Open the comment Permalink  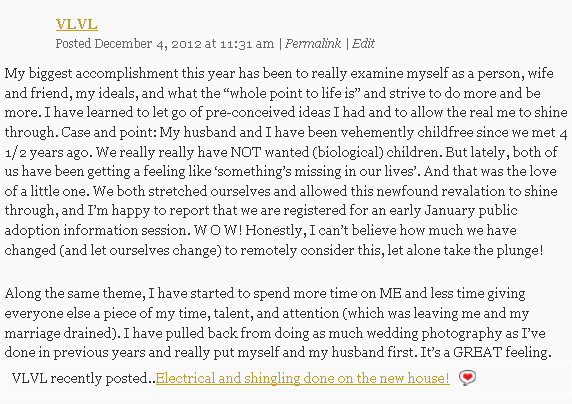[x=313, y=44]
